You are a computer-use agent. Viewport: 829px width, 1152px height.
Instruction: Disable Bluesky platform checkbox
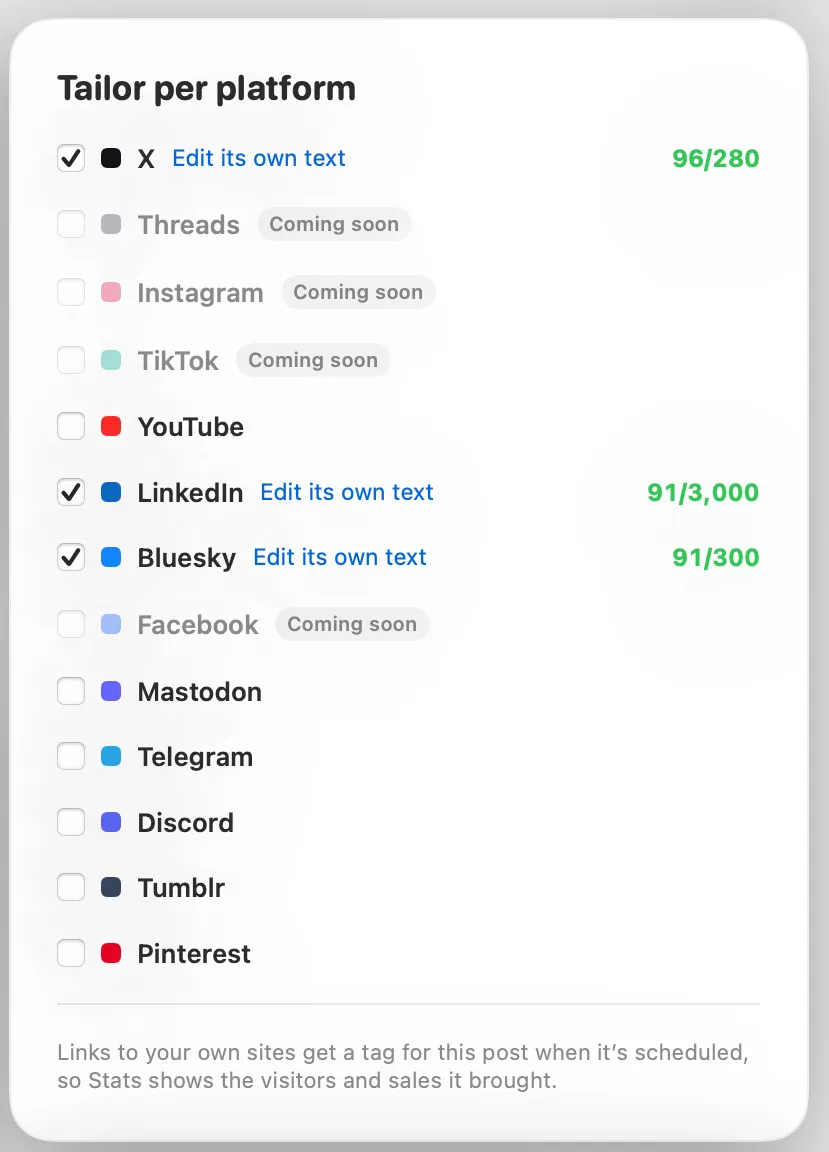tap(71, 557)
